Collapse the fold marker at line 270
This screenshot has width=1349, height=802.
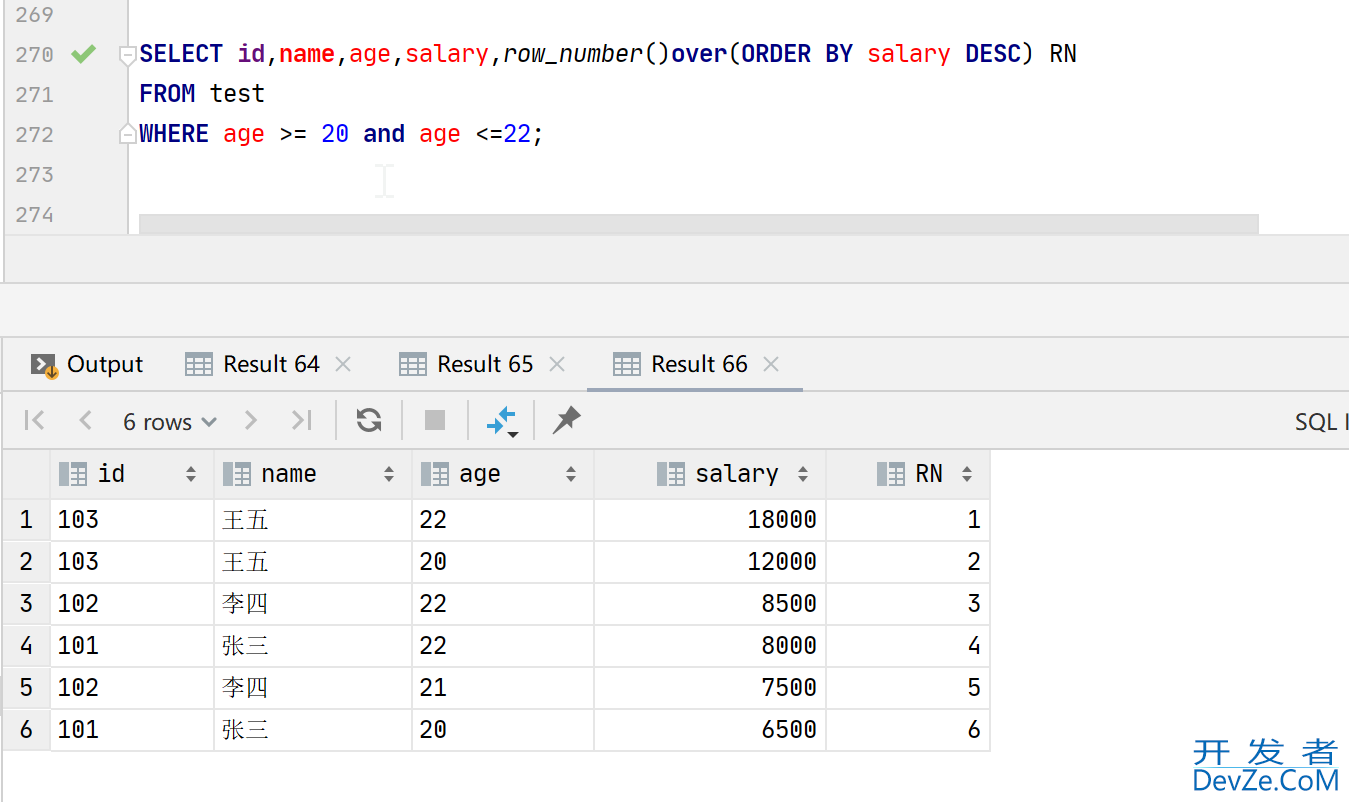tap(127, 56)
